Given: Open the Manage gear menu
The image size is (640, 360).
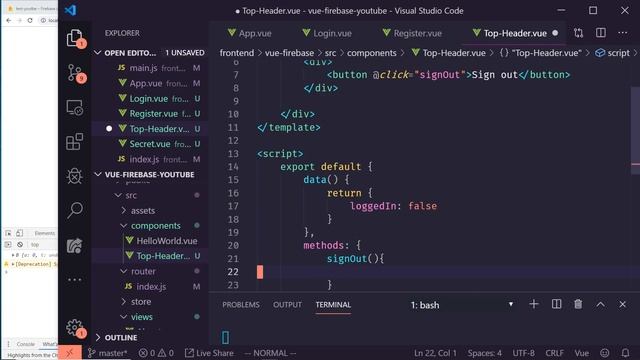Looking at the screenshot, I should coord(75,327).
